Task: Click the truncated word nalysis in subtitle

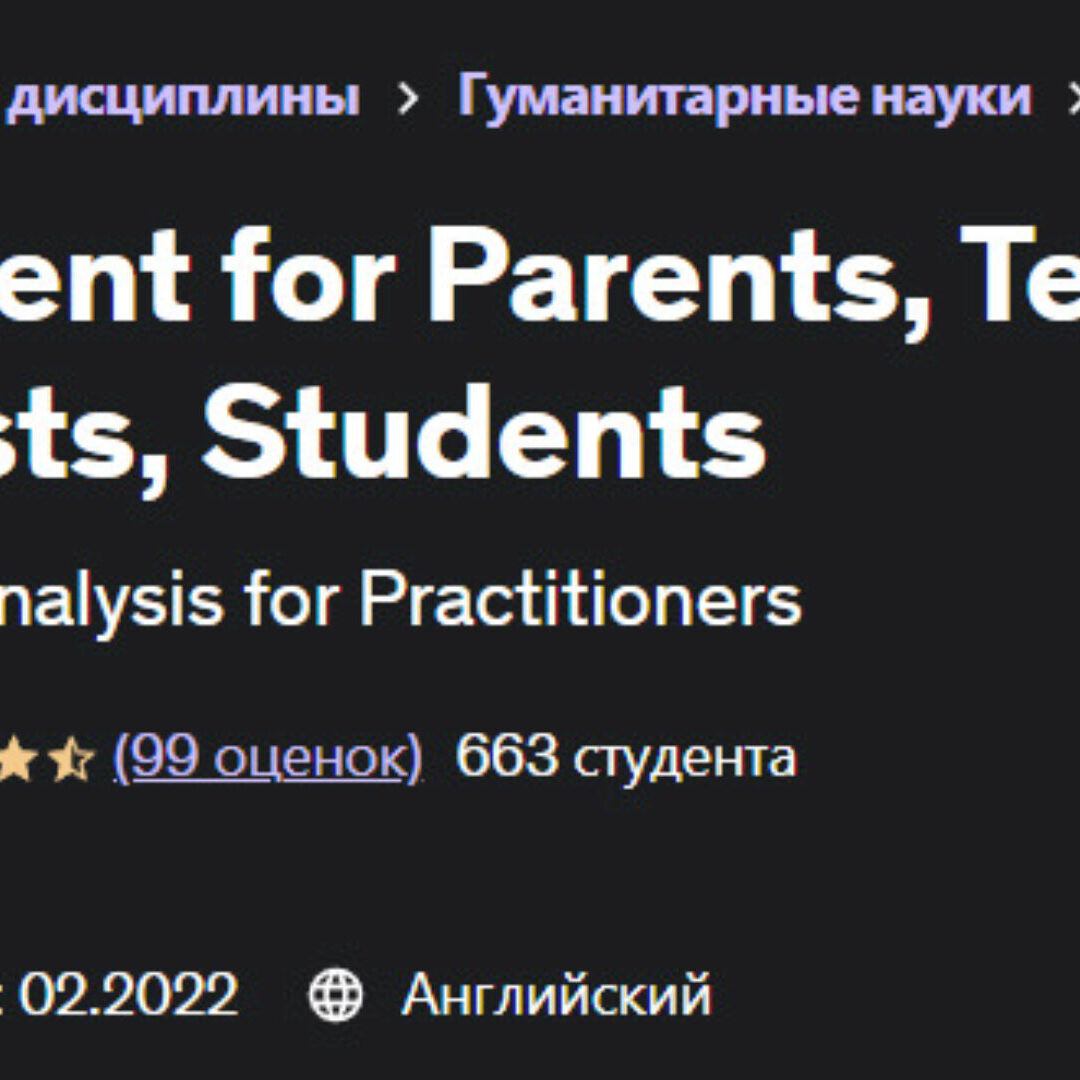Action: (x=112, y=601)
